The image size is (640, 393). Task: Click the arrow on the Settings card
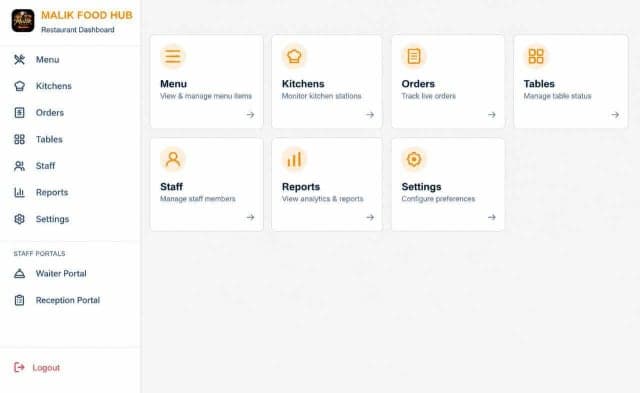pyautogui.click(x=492, y=218)
